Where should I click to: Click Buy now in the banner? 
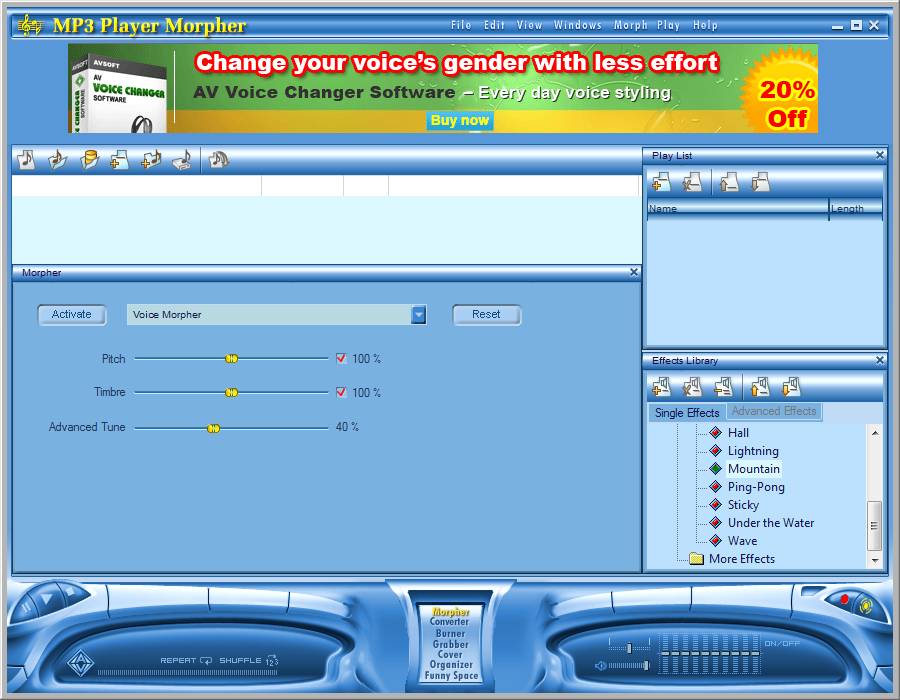tap(460, 120)
